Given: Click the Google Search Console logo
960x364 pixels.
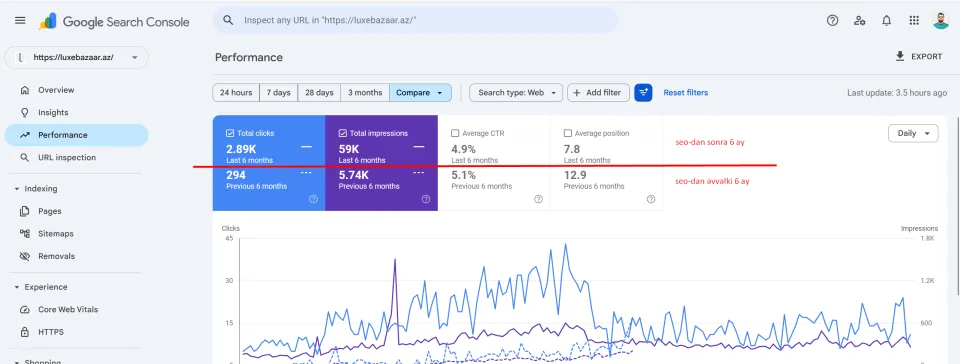Looking at the screenshot, I should point(114,21).
